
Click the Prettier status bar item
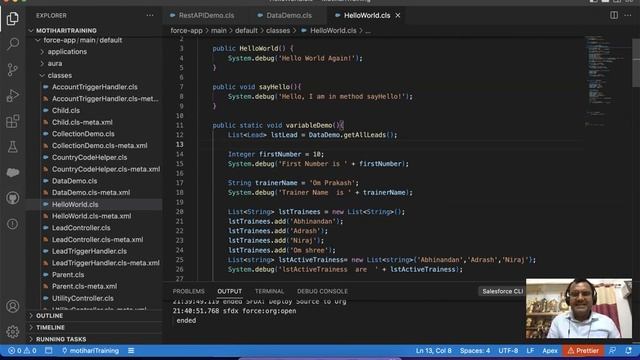pos(583,351)
